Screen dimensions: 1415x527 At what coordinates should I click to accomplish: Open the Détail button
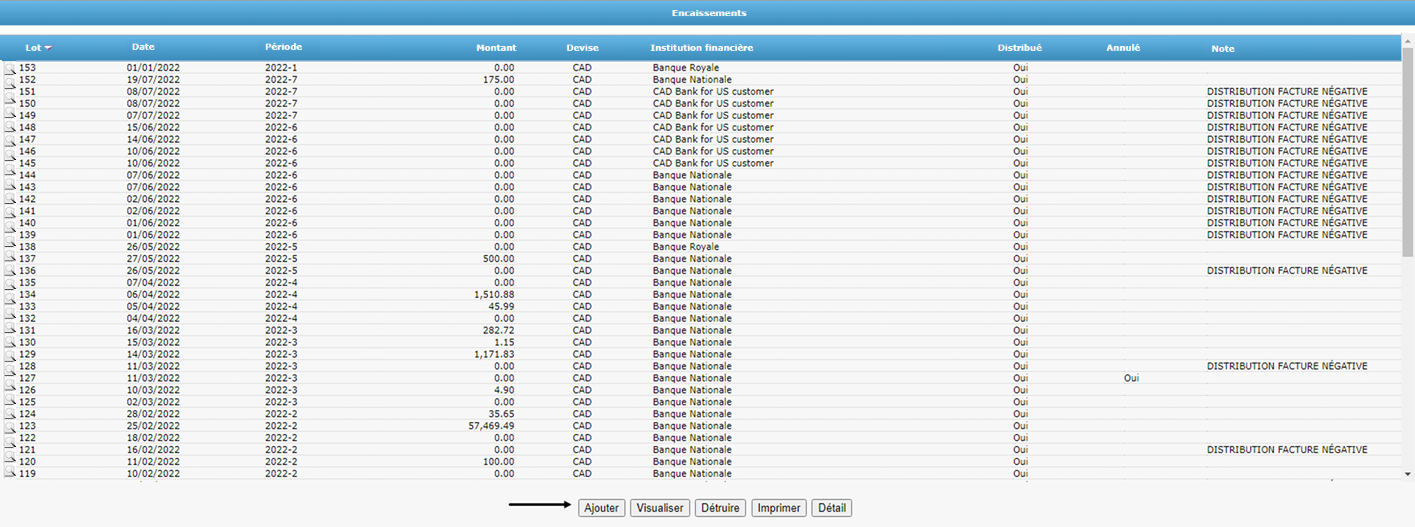(x=831, y=508)
